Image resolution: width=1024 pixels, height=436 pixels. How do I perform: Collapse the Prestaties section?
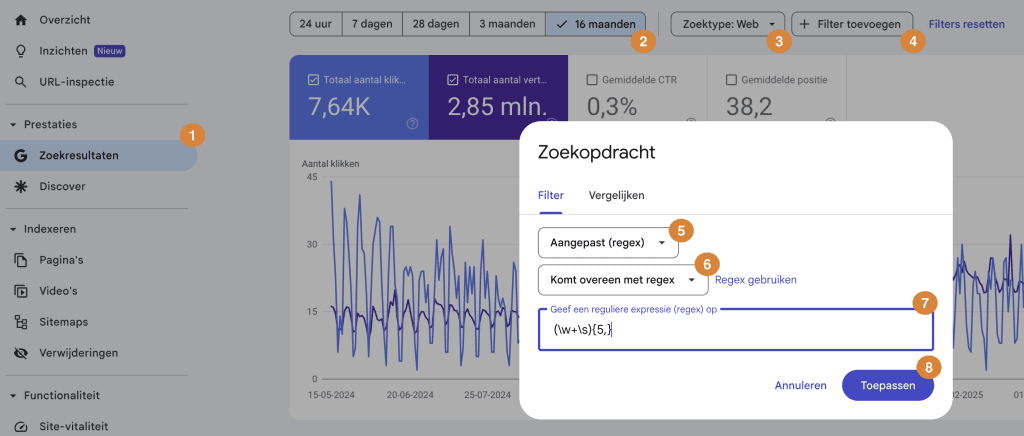click(13, 125)
